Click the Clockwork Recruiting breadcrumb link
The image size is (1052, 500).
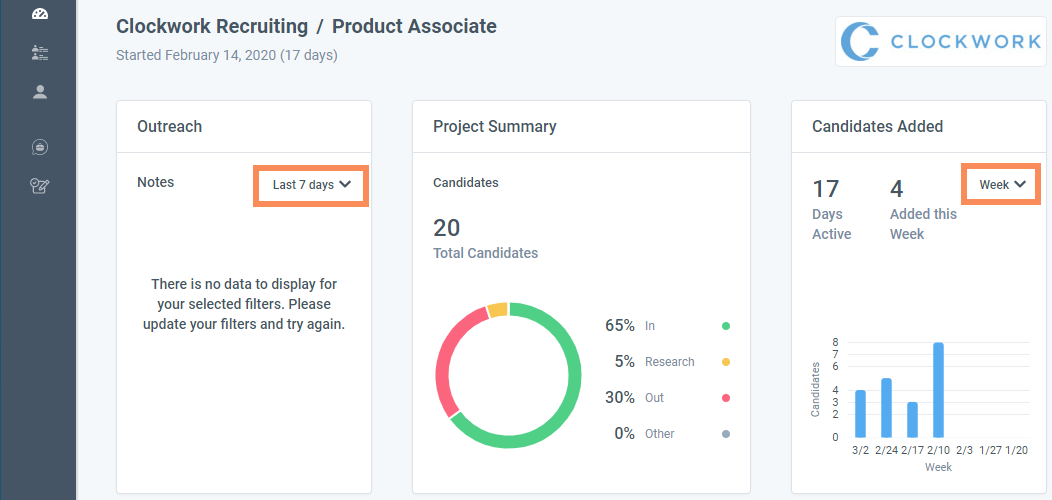[211, 26]
